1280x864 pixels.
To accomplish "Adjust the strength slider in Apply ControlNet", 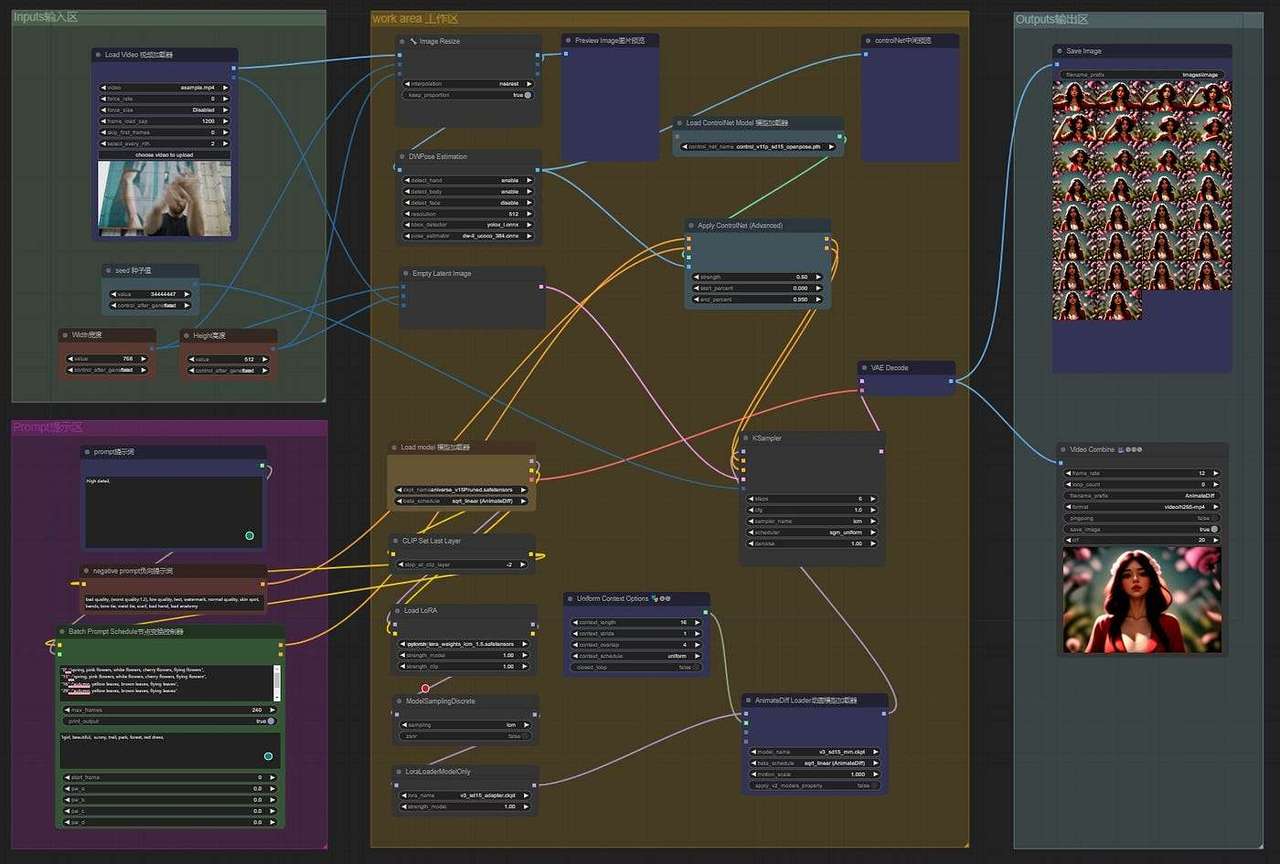I will [759, 277].
